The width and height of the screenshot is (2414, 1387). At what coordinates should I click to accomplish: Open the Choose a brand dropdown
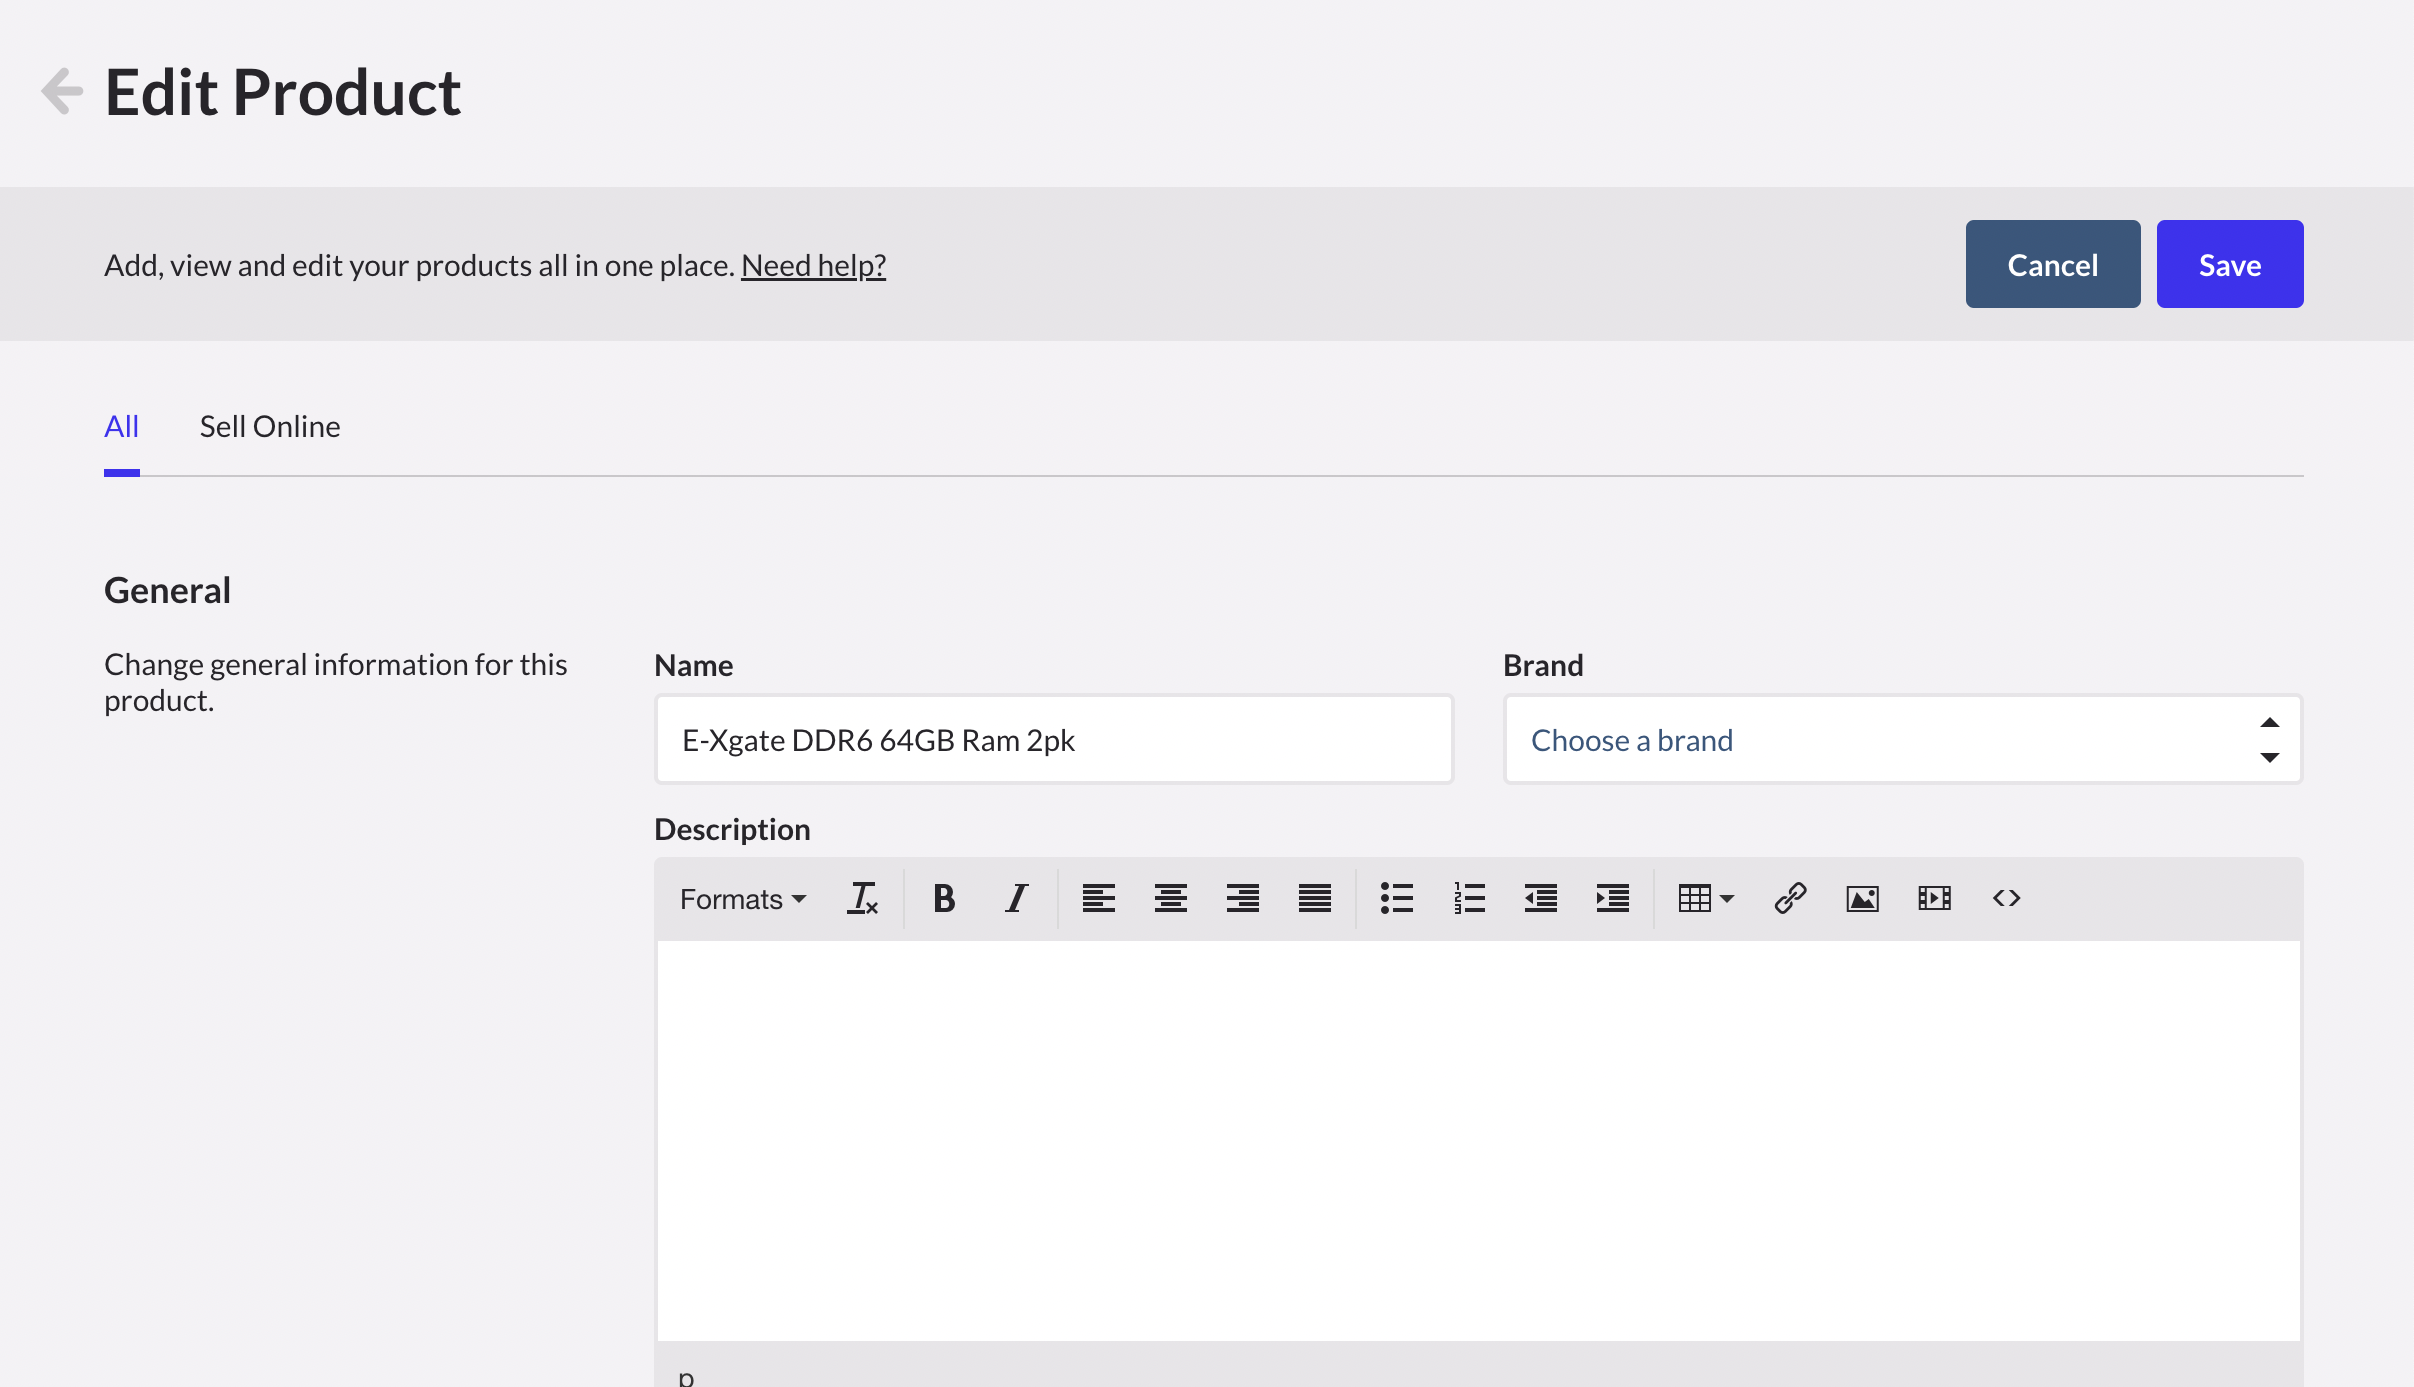click(x=1903, y=740)
